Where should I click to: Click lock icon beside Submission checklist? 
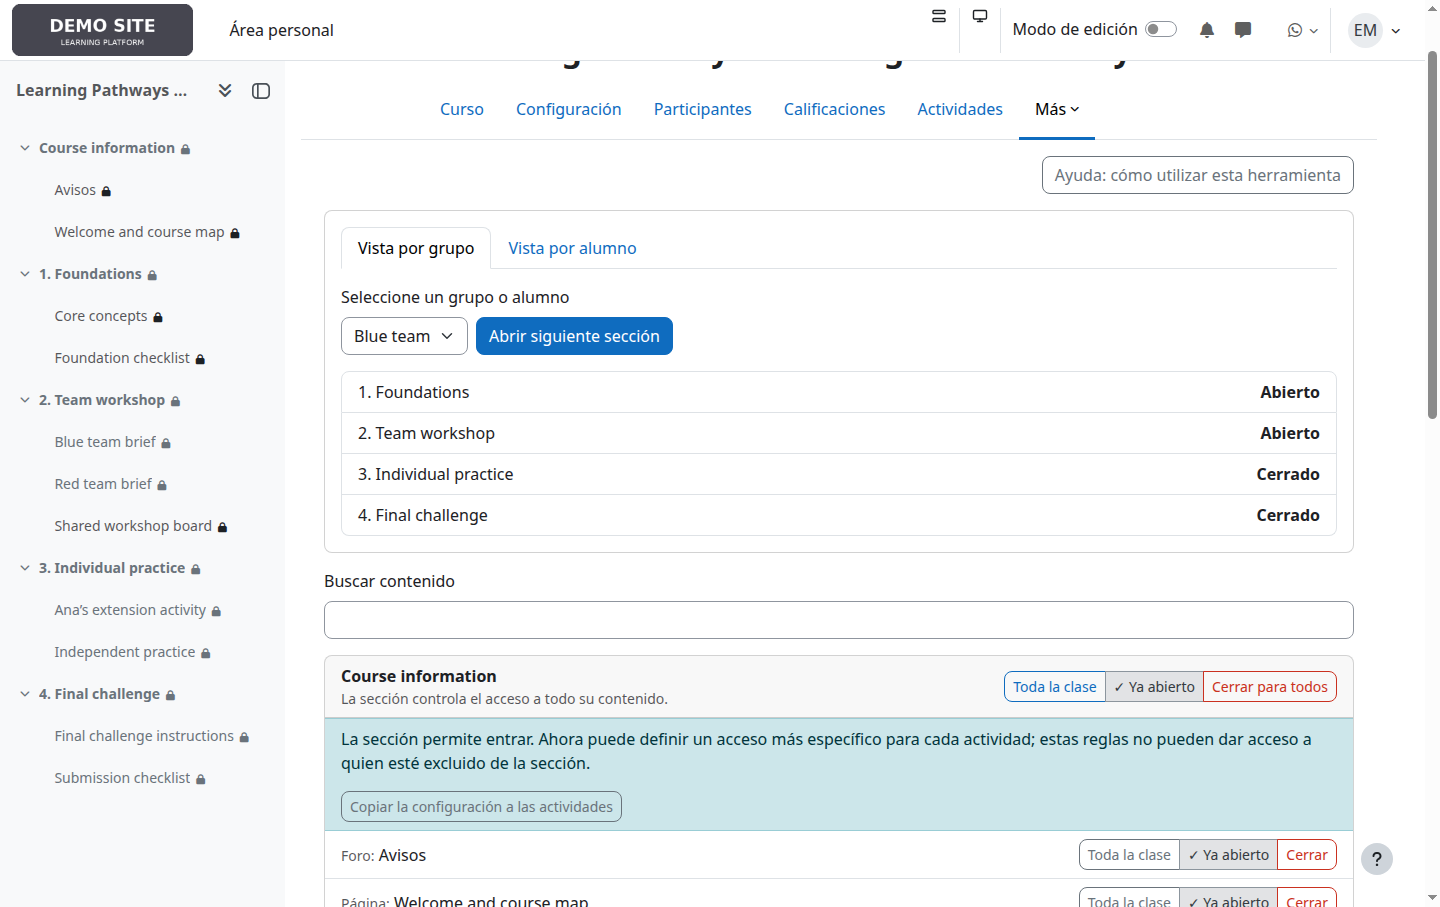[x=200, y=779]
